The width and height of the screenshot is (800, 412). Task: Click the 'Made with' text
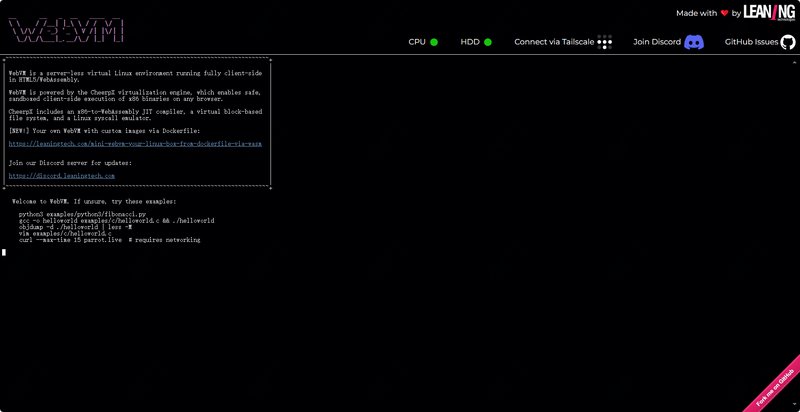(696, 14)
